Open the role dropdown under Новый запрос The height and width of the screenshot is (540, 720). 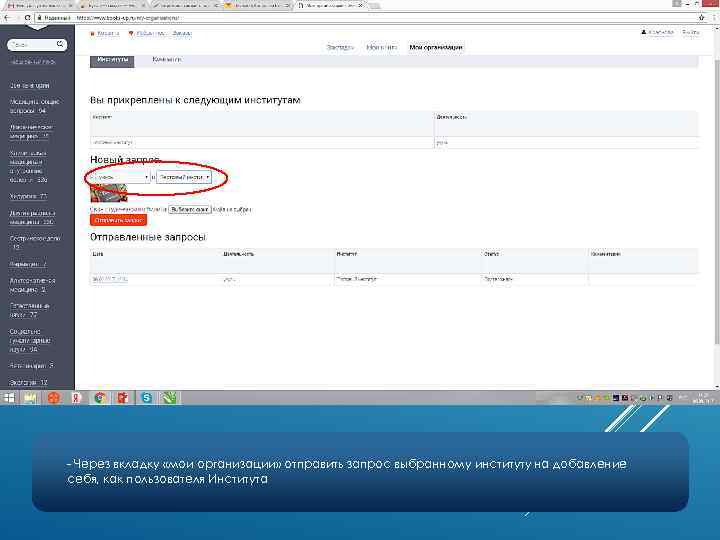pyautogui.click(x=120, y=177)
